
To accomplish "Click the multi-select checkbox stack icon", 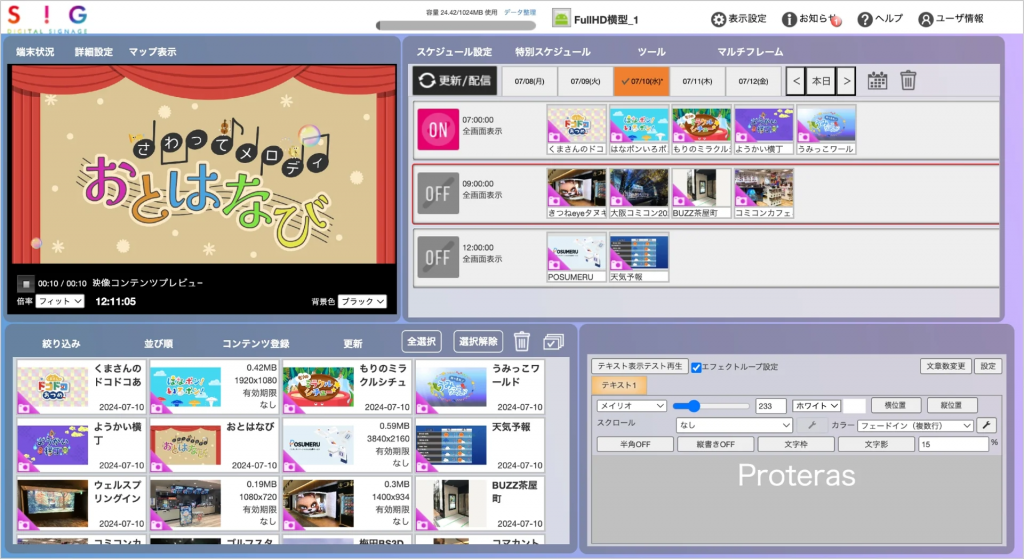I will pyautogui.click(x=553, y=342).
